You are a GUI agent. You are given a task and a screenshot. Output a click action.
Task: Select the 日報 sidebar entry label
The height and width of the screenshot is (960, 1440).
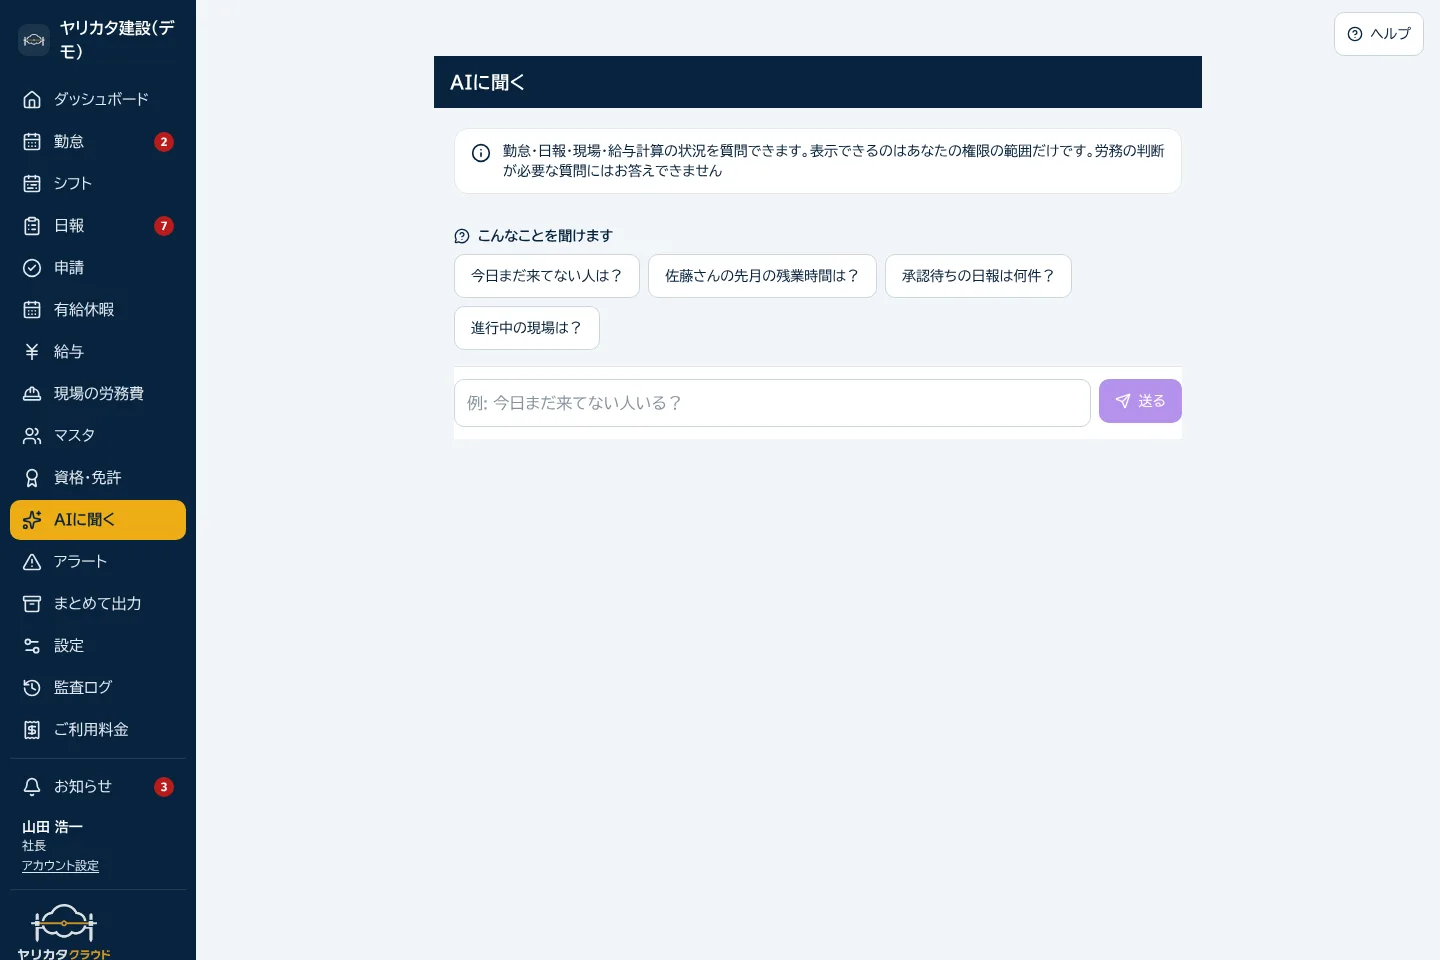[x=69, y=225]
